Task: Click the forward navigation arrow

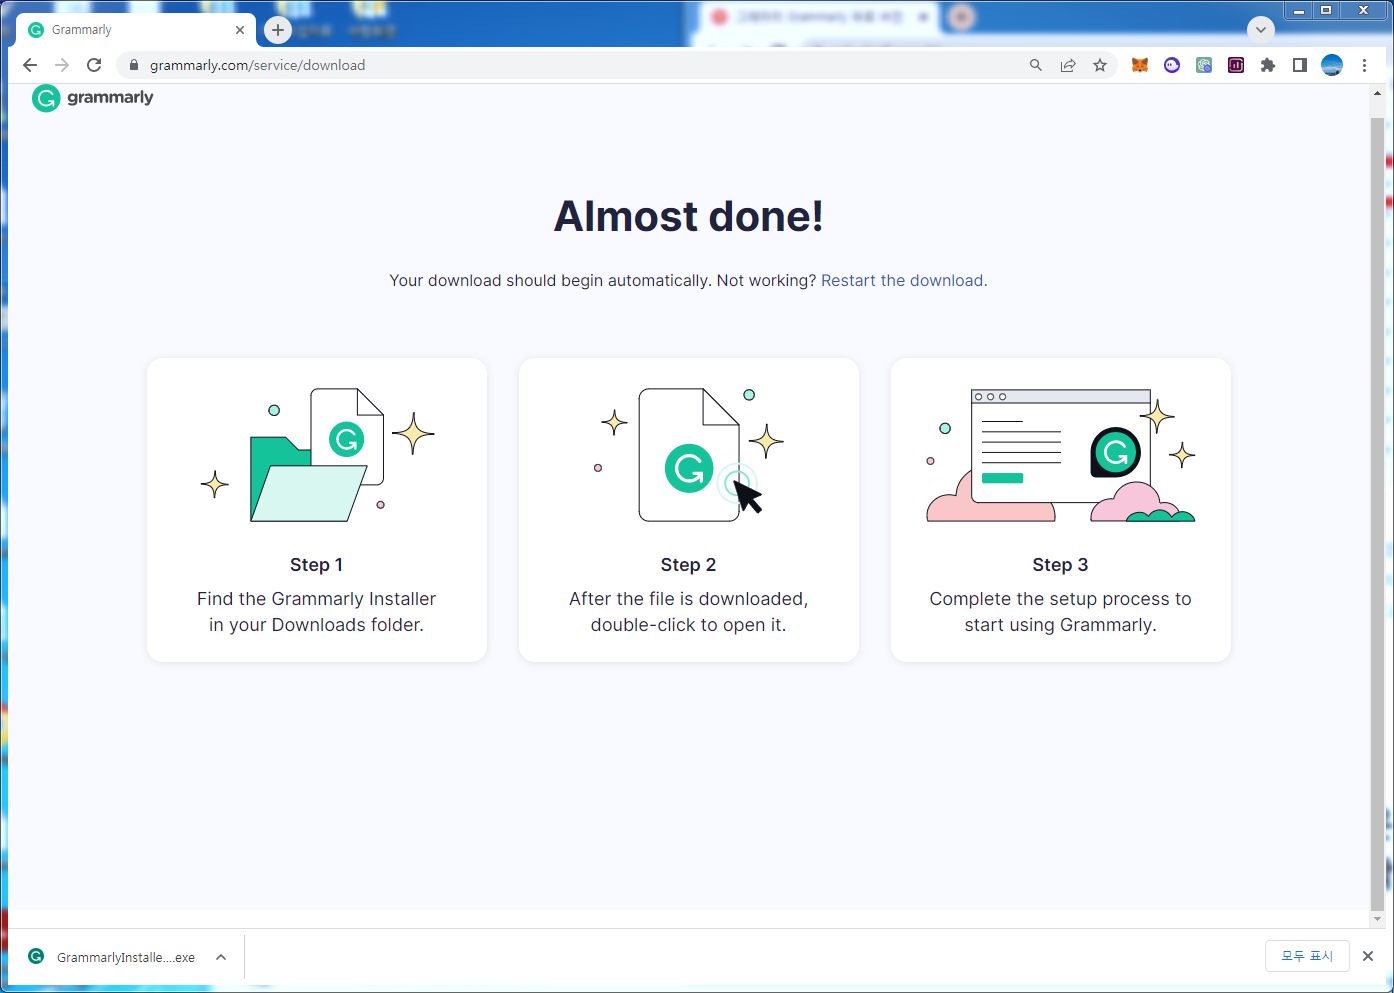Action: click(x=62, y=65)
